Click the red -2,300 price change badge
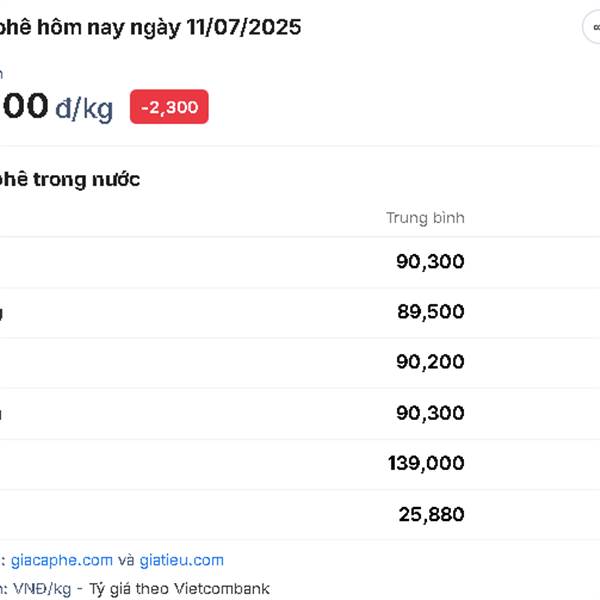Viewport: 600px width, 600px height. click(169, 107)
